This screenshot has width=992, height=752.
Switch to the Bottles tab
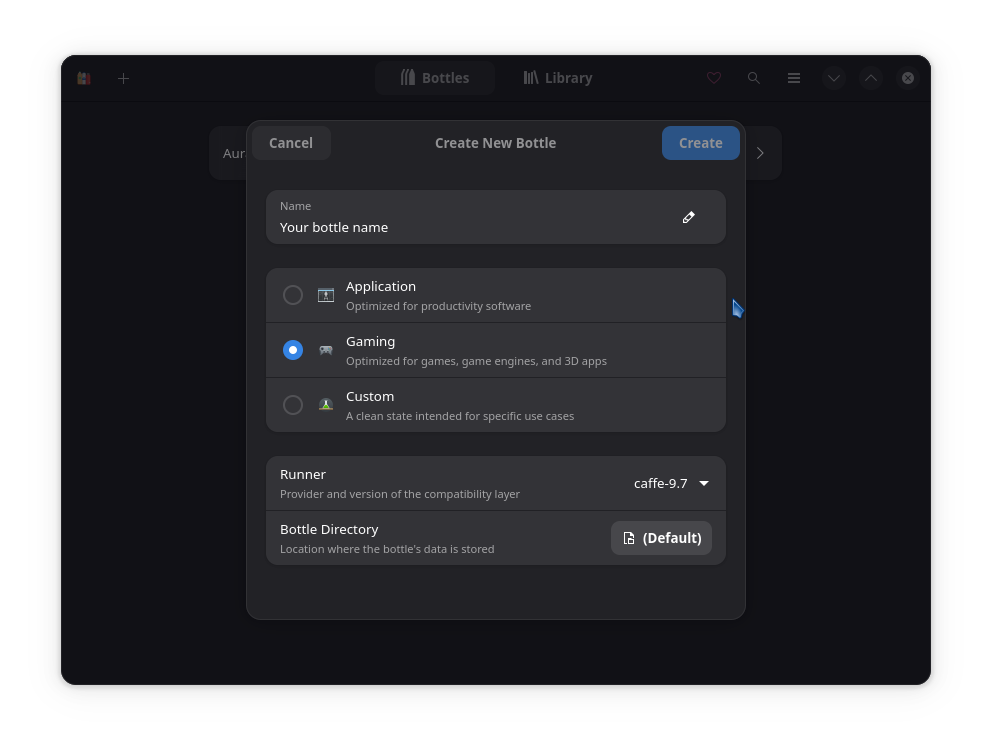[x=435, y=78]
